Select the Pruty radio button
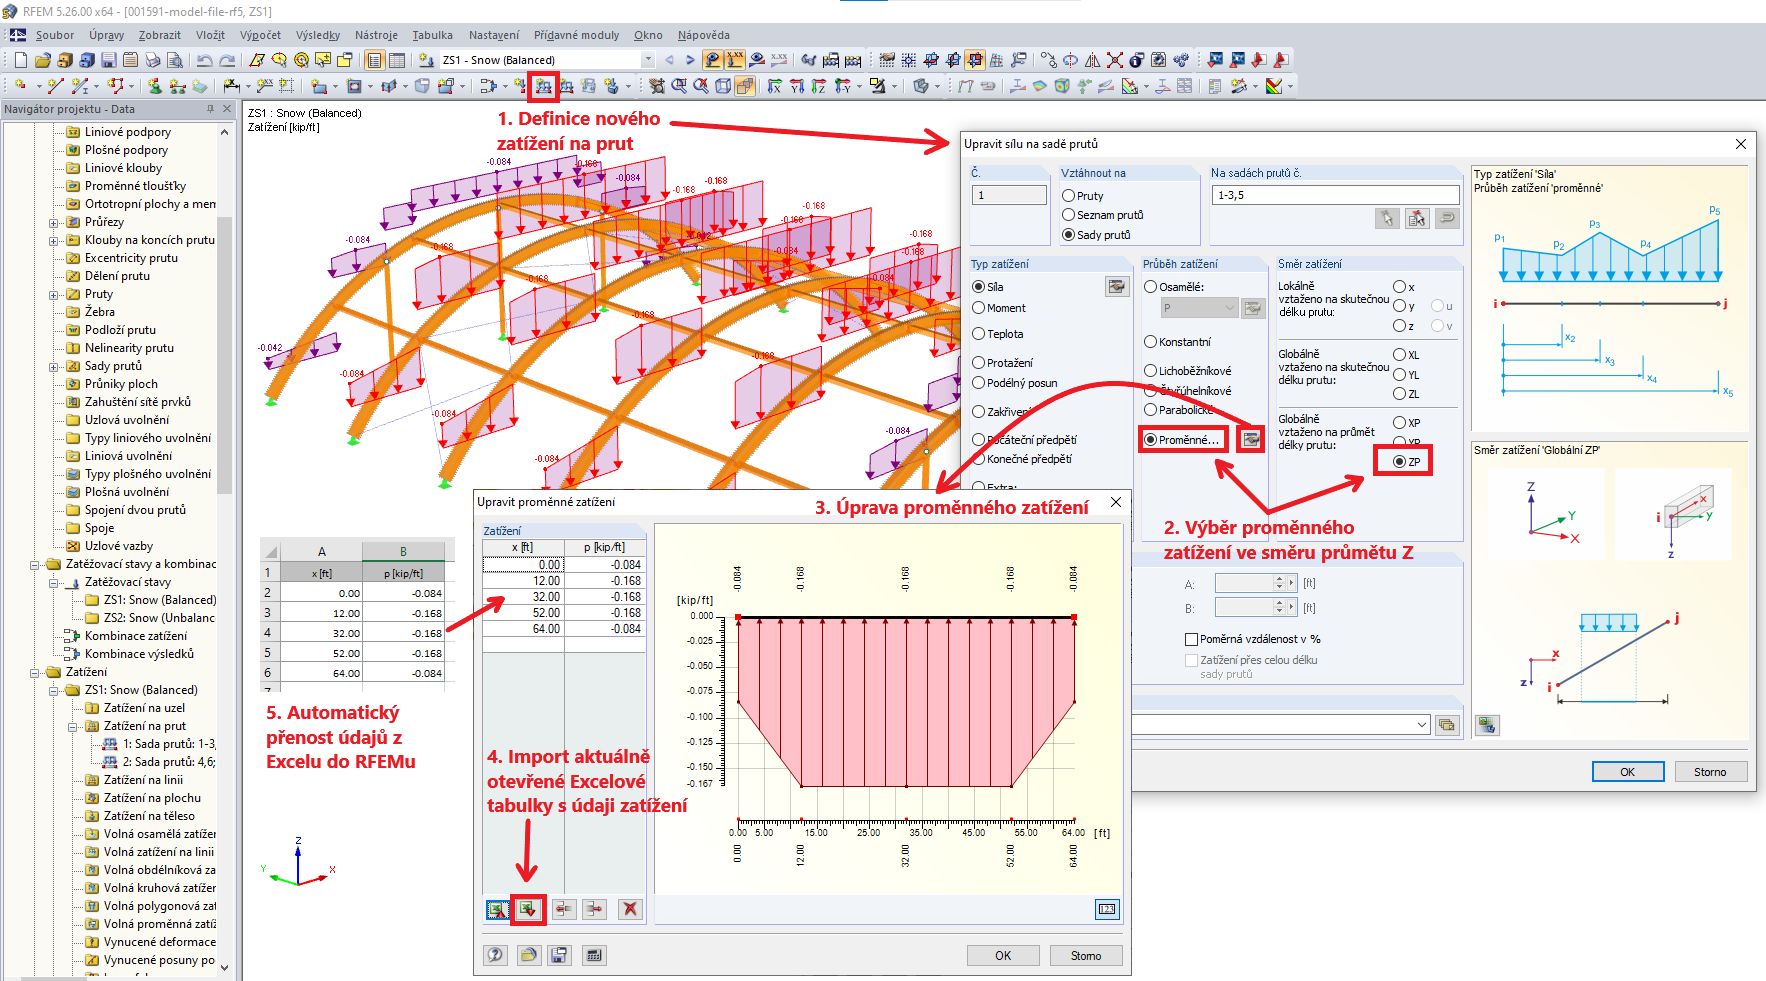This screenshot has height=981, width=1766. pyautogui.click(x=1068, y=196)
